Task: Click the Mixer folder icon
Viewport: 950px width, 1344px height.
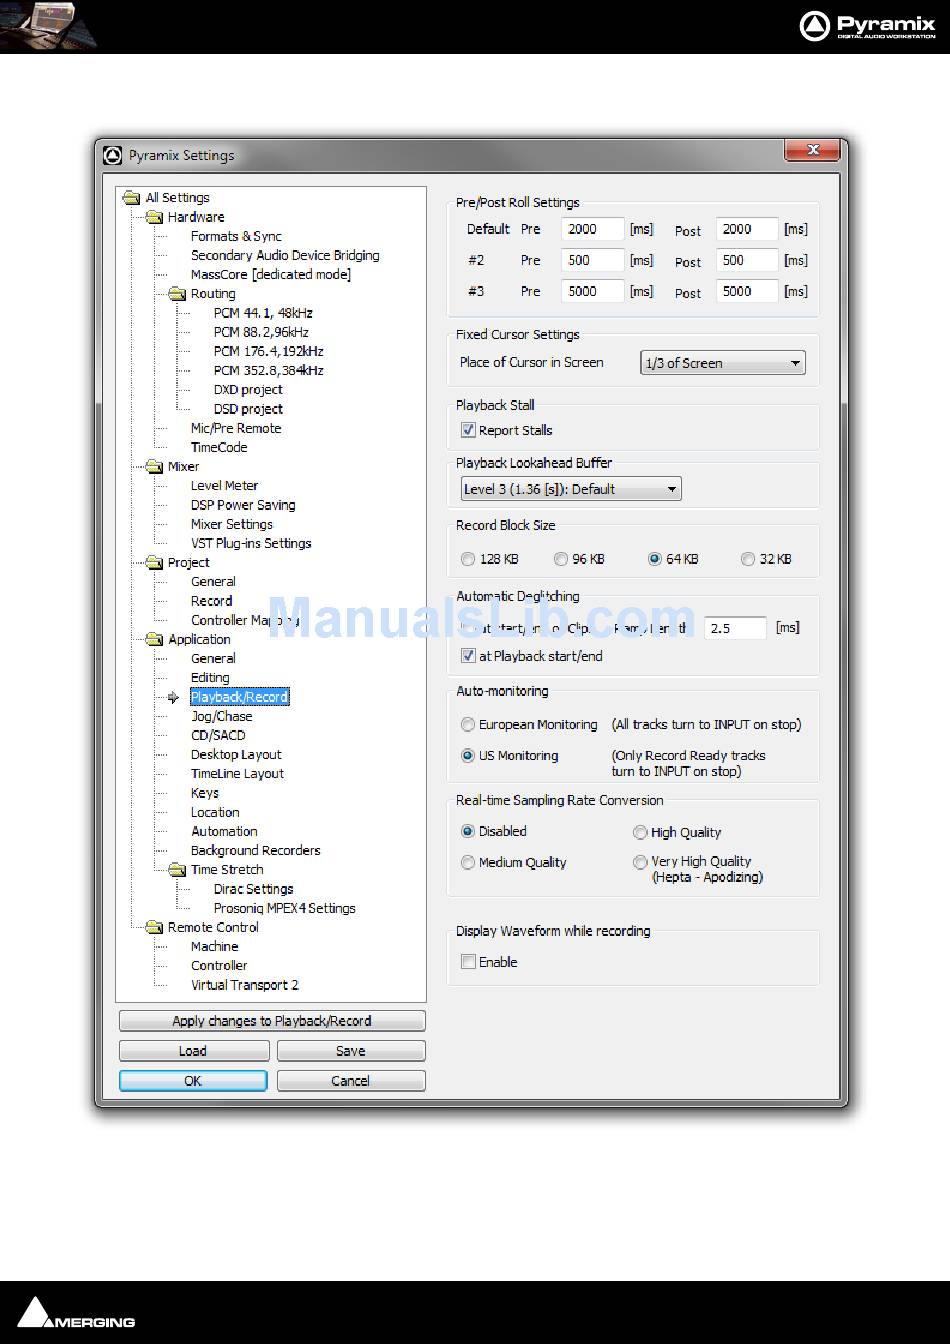Action: (x=154, y=466)
